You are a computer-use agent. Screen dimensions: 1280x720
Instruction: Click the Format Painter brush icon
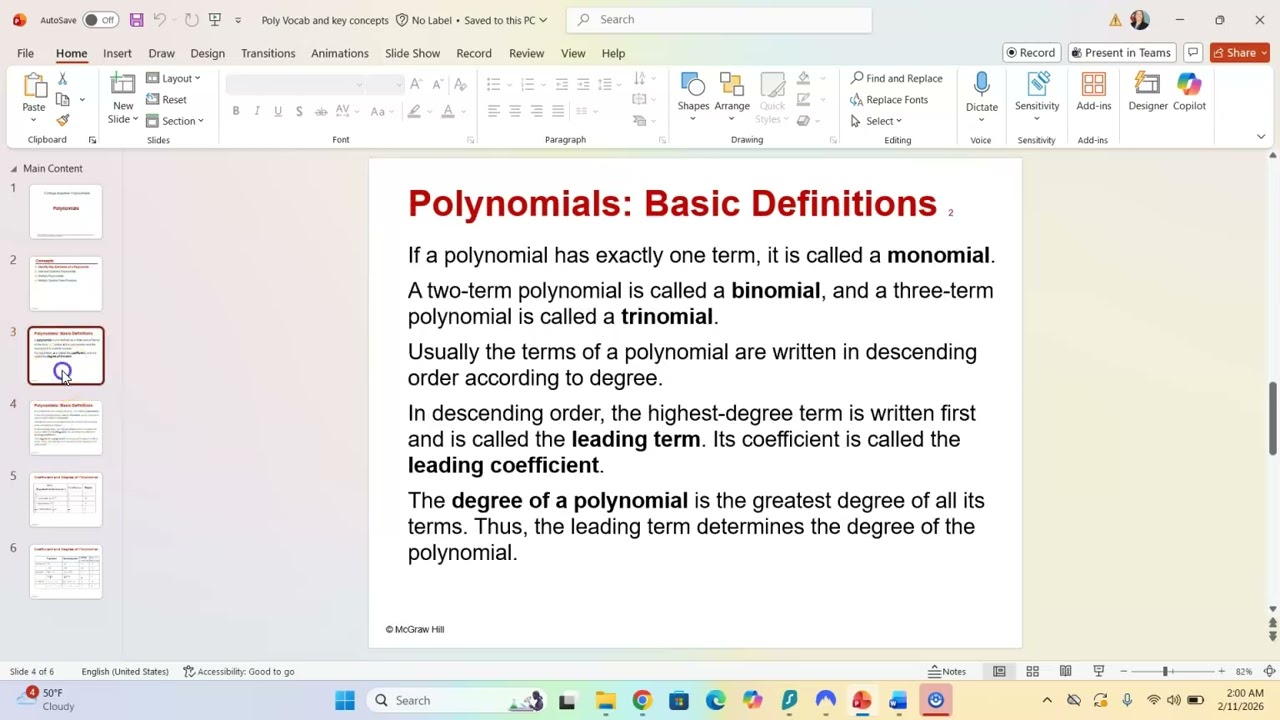click(x=62, y=120)
